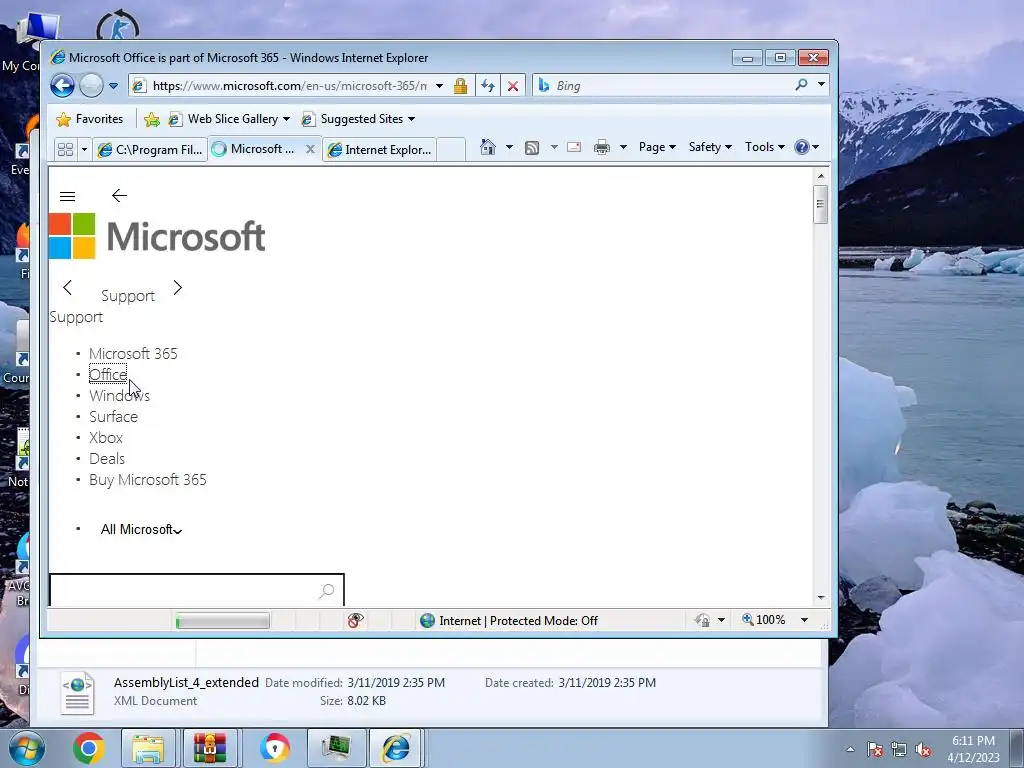Click the security lock icon
1024x768 pixels.
click(x=460, y=86)
